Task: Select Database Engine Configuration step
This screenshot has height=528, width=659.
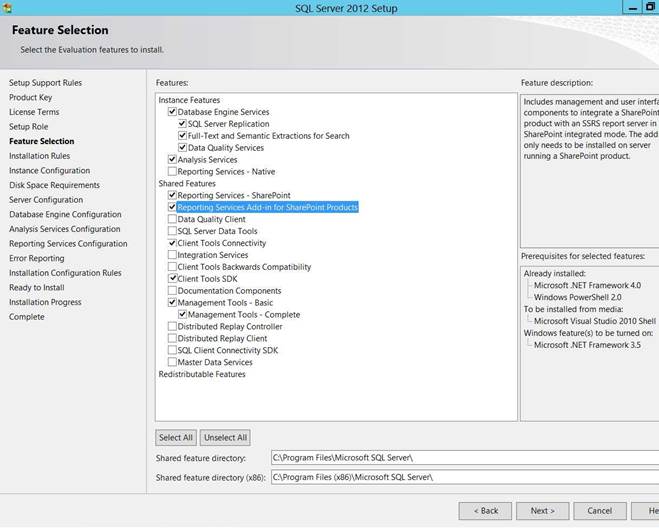Action: pos(65,214)
